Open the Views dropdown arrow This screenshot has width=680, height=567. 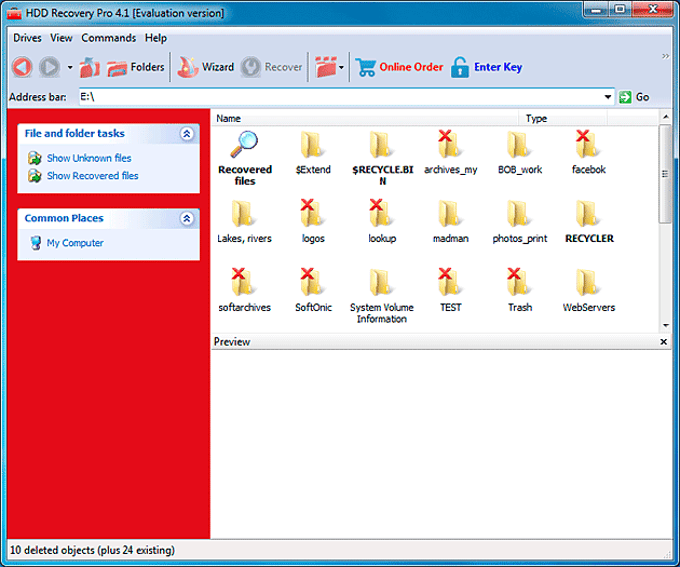341,68
